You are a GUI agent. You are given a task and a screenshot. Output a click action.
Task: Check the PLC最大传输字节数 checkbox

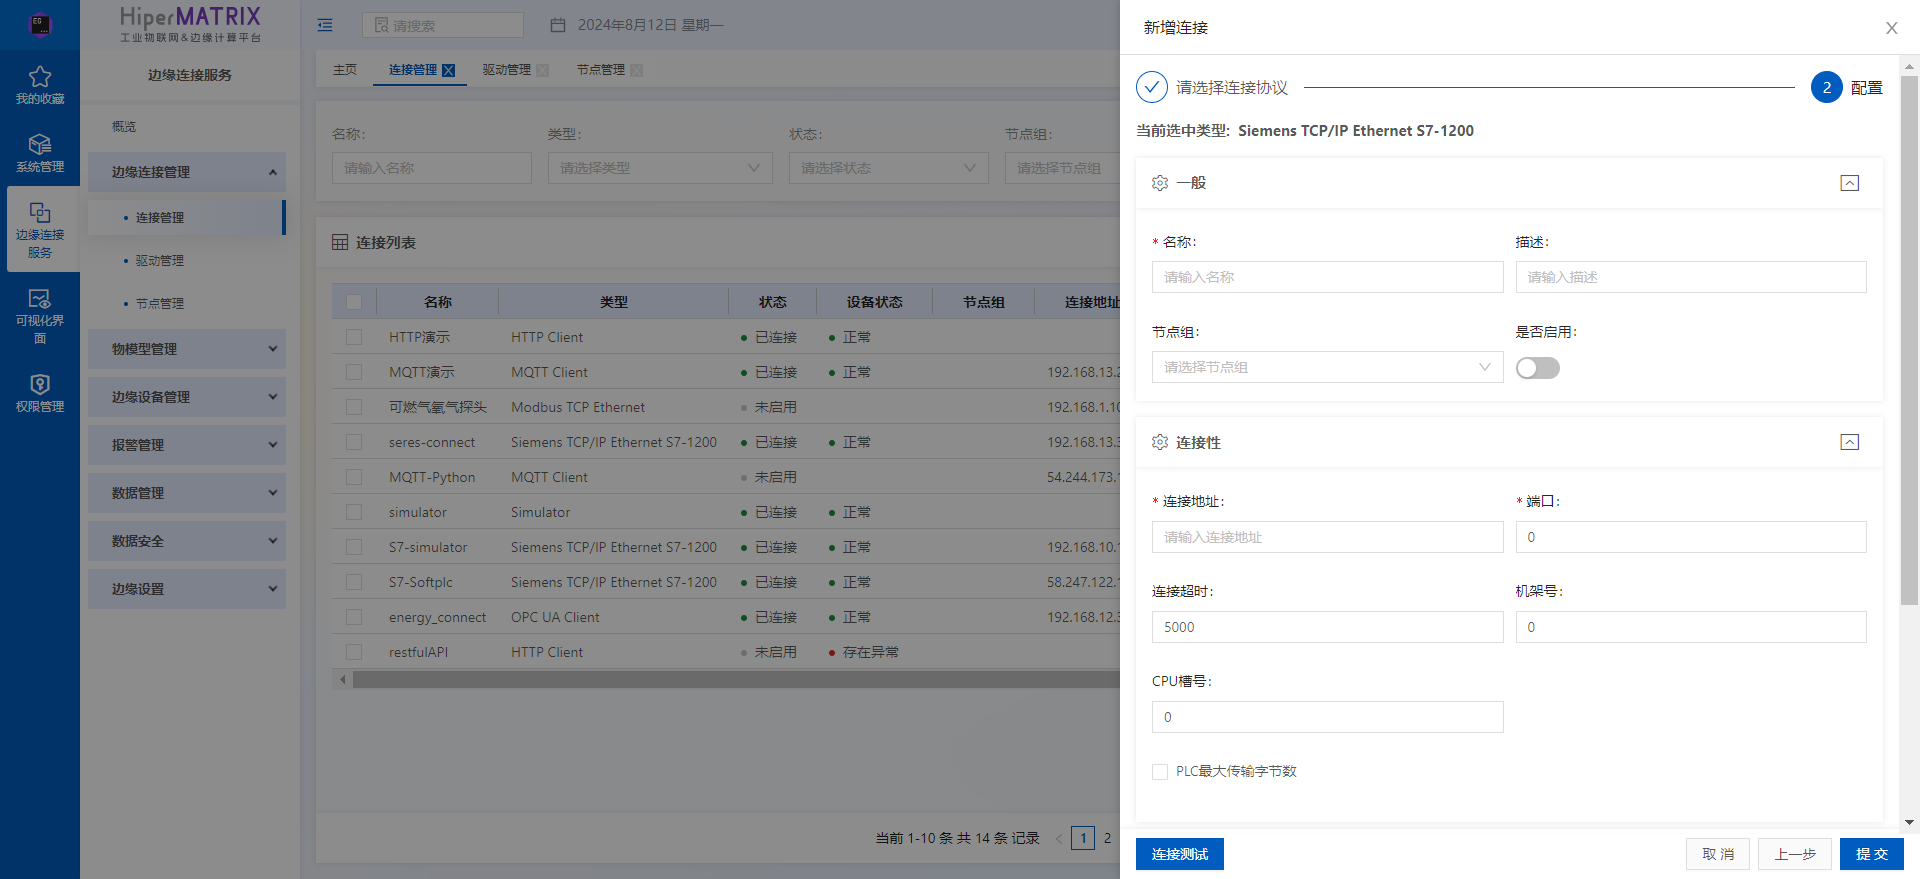(x=1160, y=772)
